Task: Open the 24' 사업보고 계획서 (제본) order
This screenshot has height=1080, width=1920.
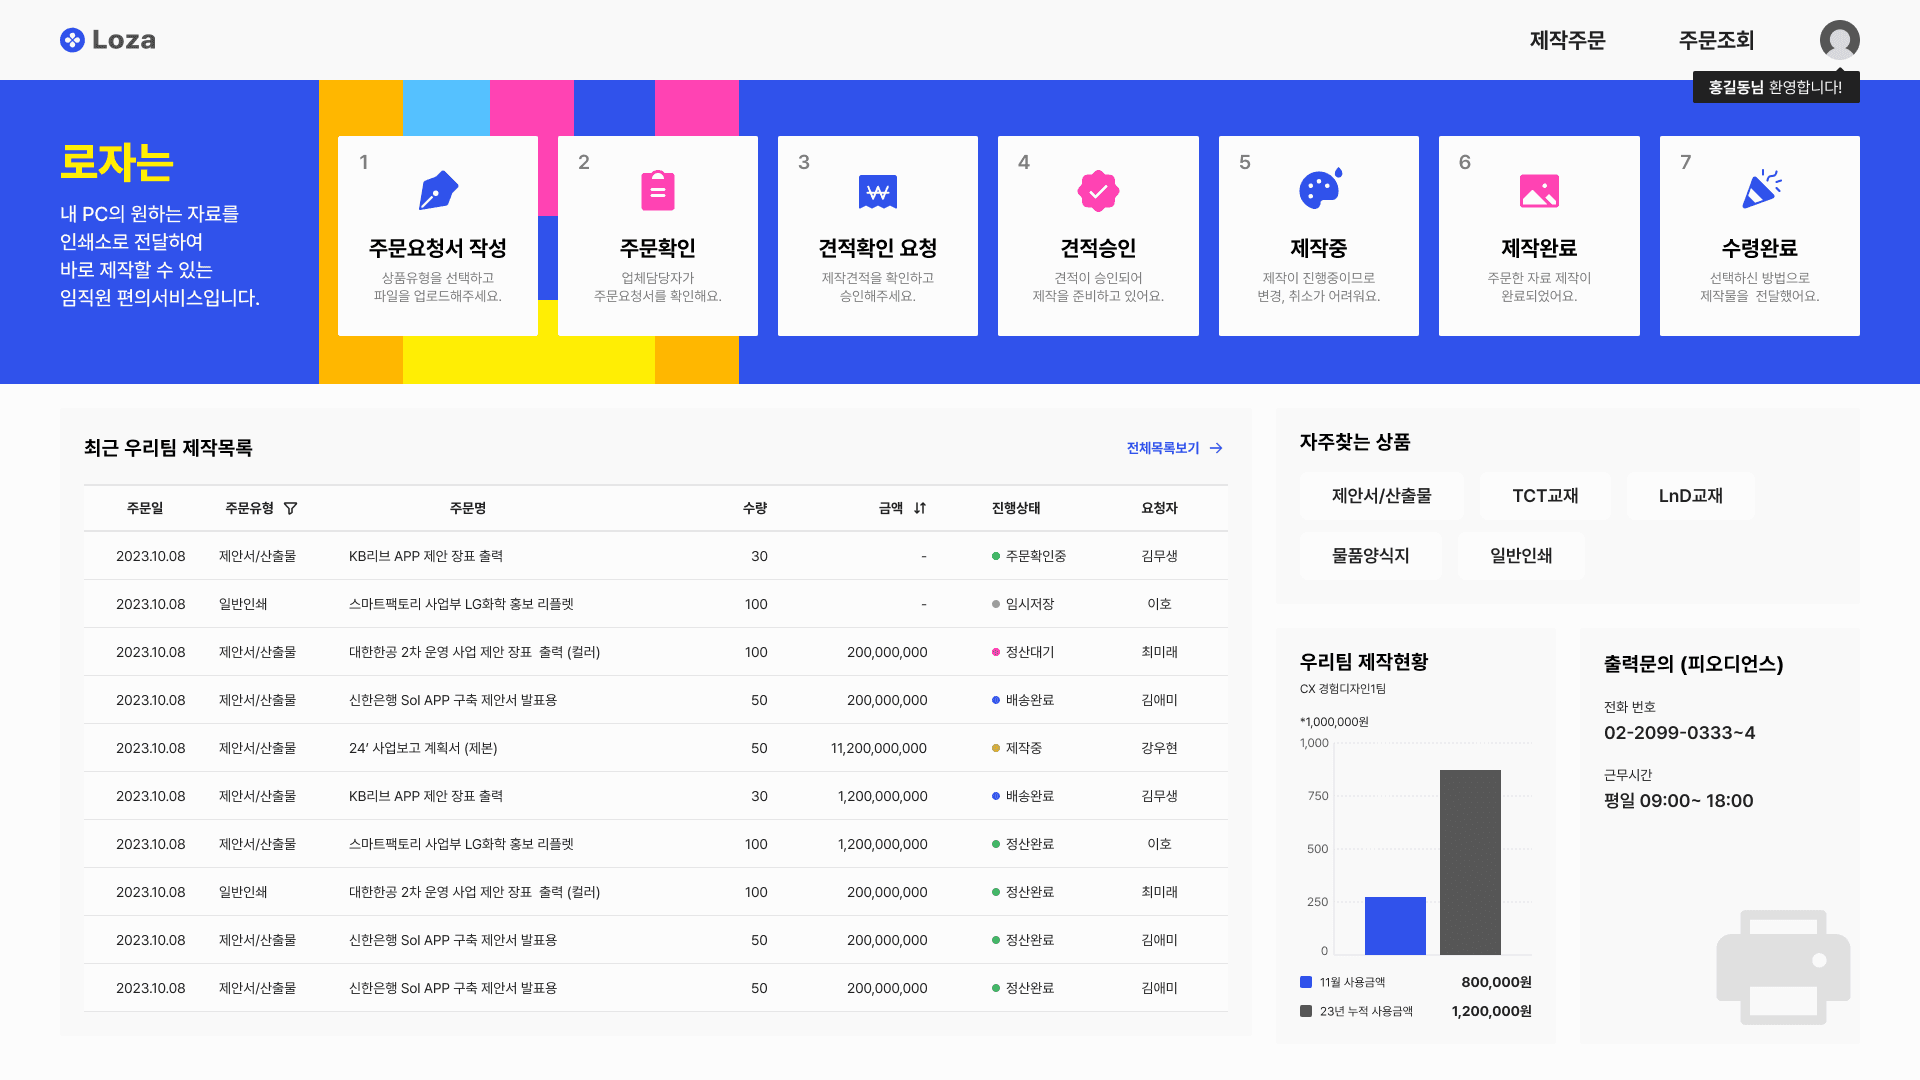Action: tap(656, 748)
